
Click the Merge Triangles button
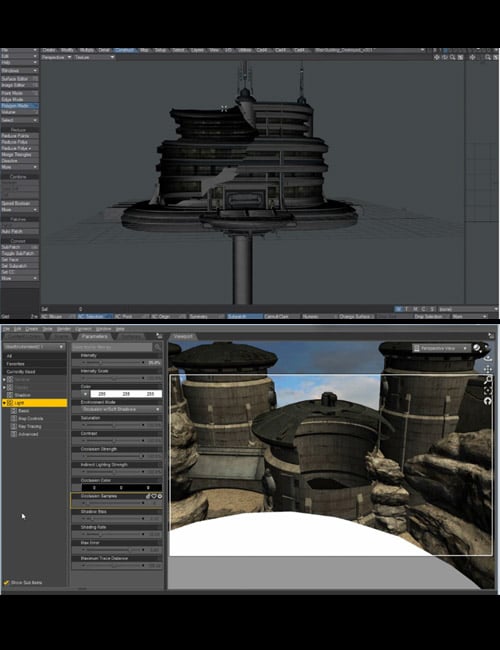point(19,155)
